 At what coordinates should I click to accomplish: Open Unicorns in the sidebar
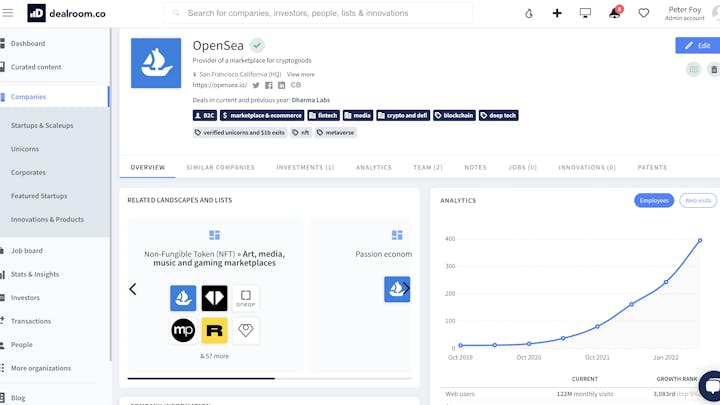point(25,149)
